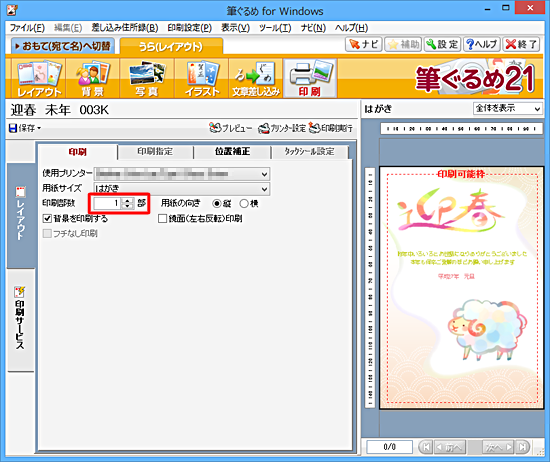The height and width of the screenshot is (462, 550).
Task: Open the ツール(T) menu
Action: click(x=275, y=28)
